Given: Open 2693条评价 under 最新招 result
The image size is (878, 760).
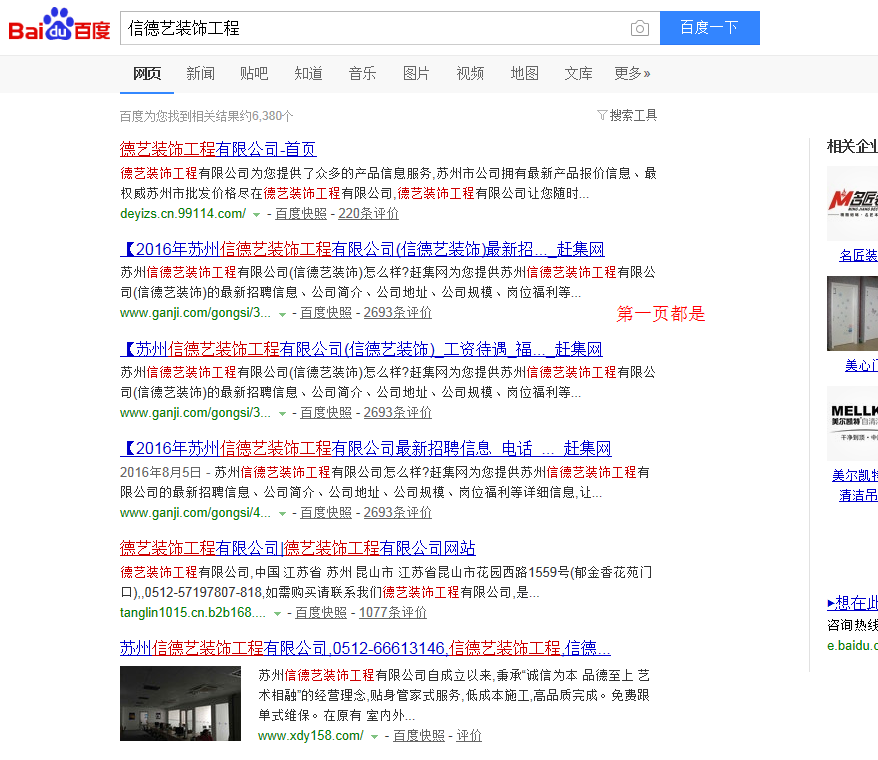Looking at the screenshot, I should coord(398,313).
